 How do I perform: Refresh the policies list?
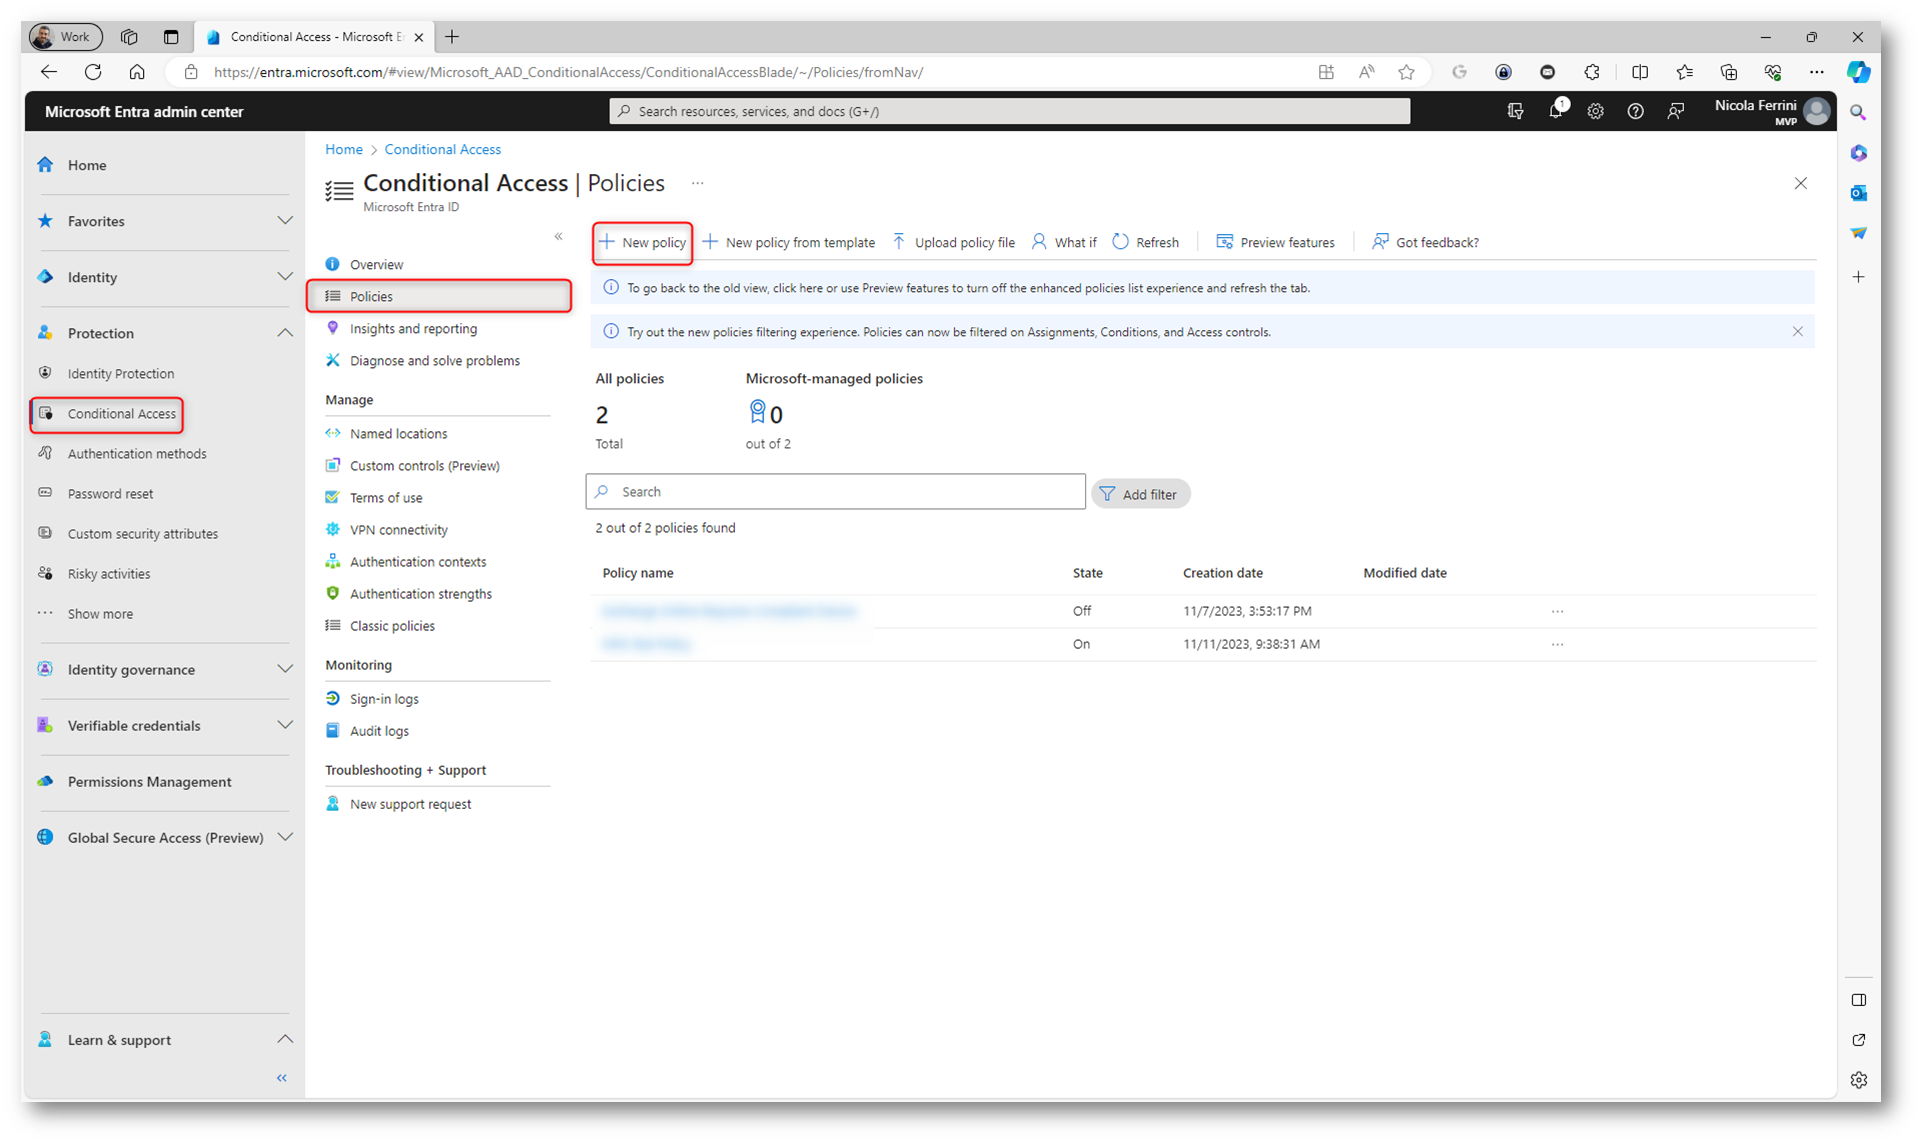coord(1145,242)
